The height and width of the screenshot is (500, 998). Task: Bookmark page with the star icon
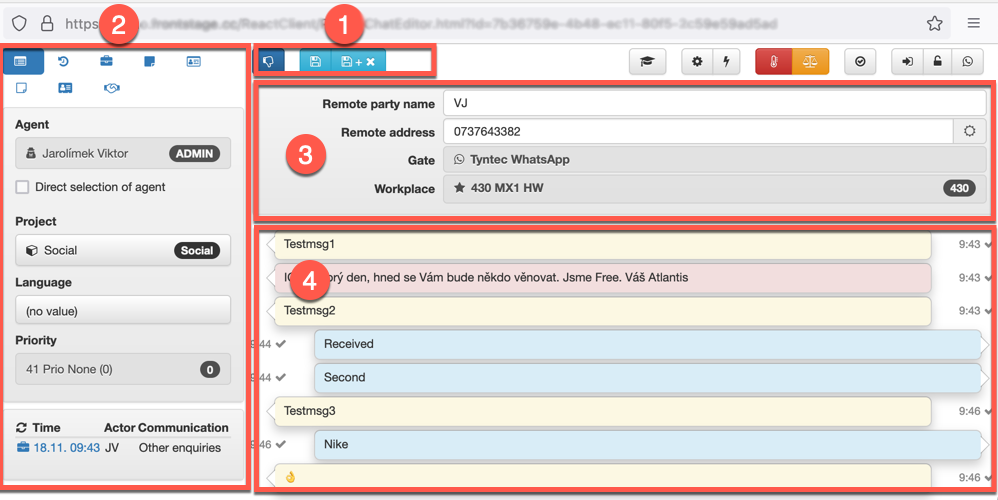934,24
